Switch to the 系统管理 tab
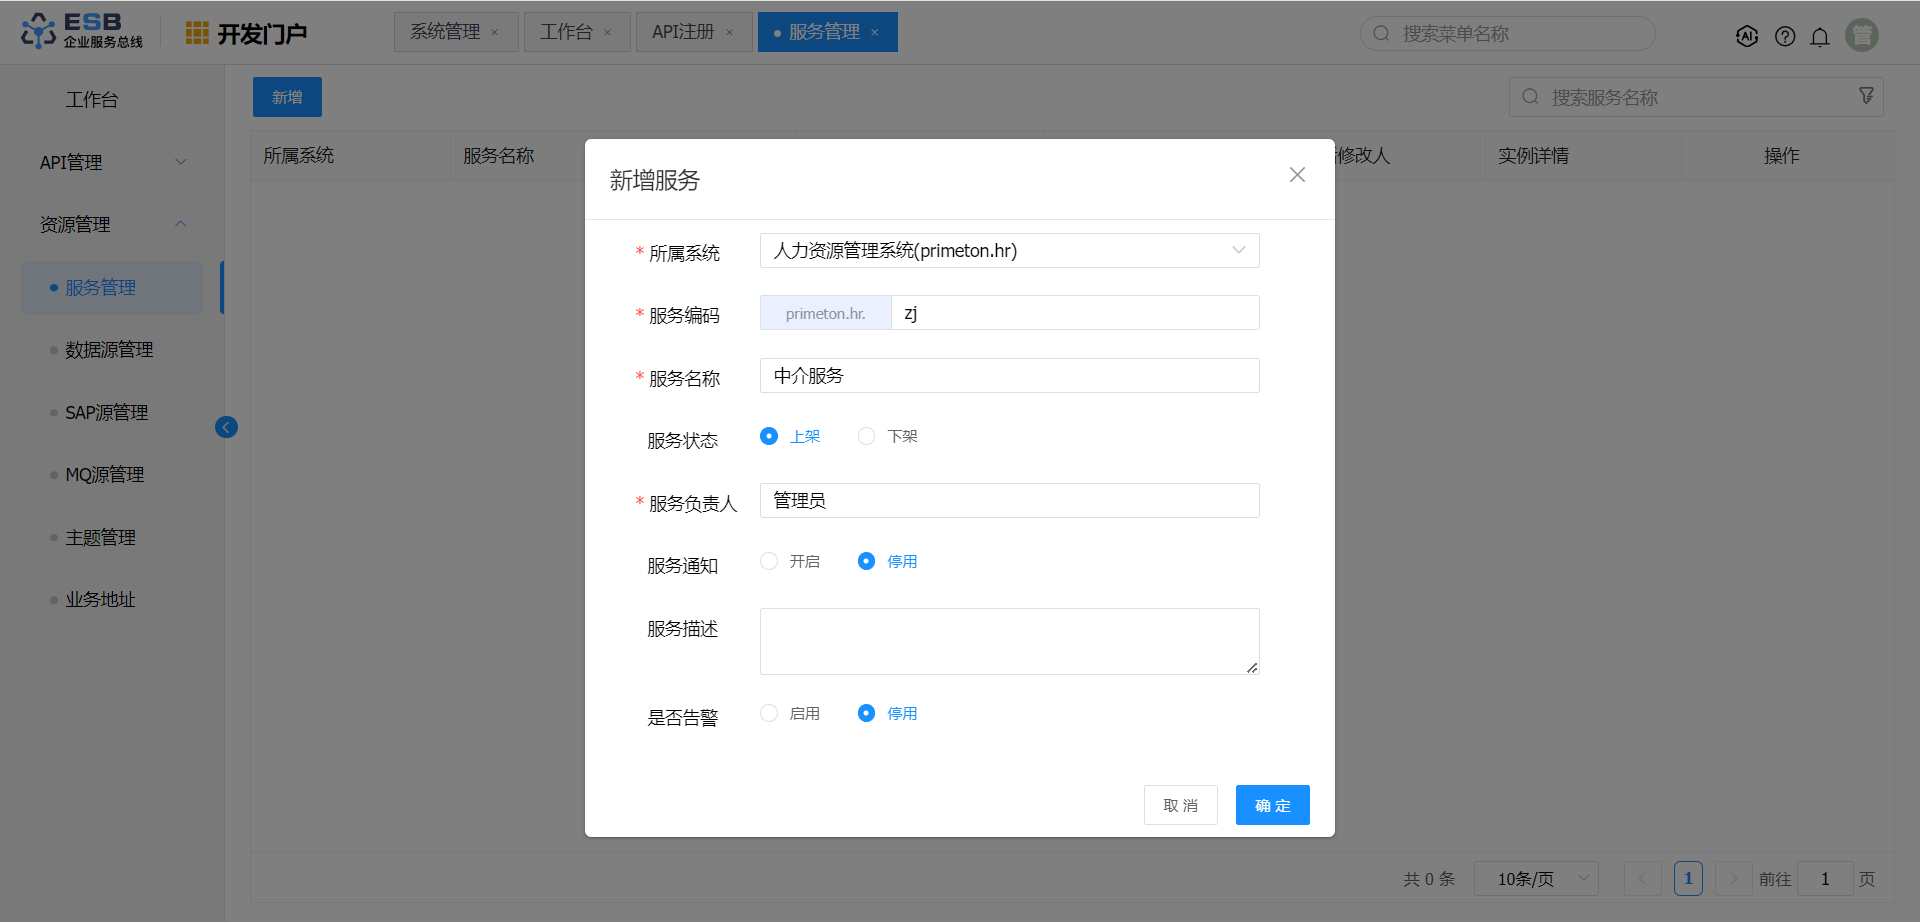 pos(445,32)
